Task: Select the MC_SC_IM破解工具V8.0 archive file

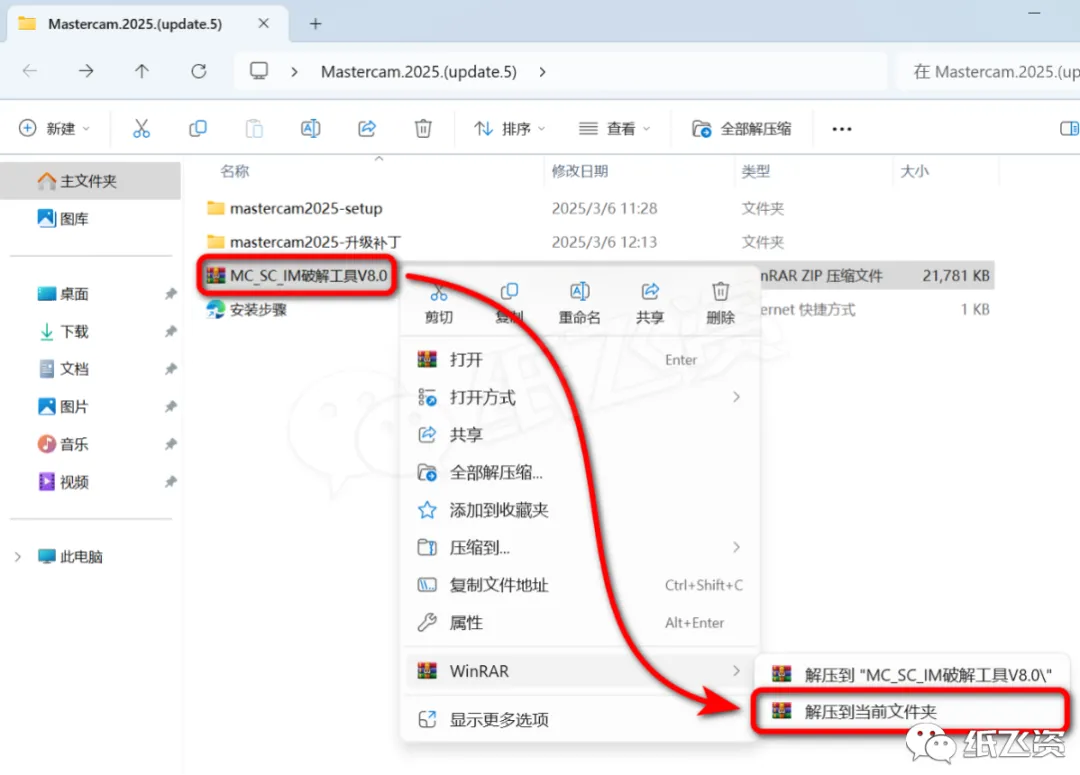Action: click(x=297, y=276)
